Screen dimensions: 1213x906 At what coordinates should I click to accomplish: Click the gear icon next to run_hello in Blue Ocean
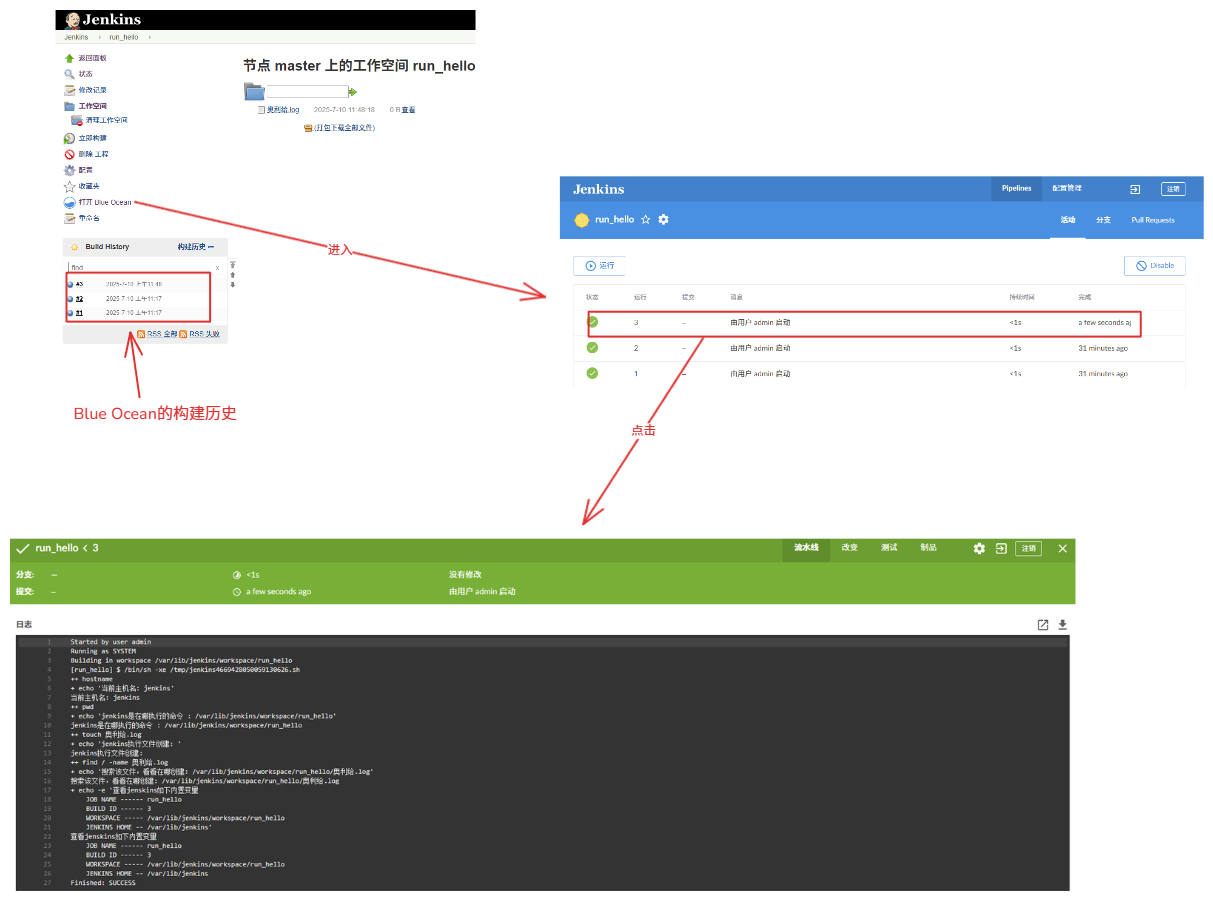click(x=663, y=219)
